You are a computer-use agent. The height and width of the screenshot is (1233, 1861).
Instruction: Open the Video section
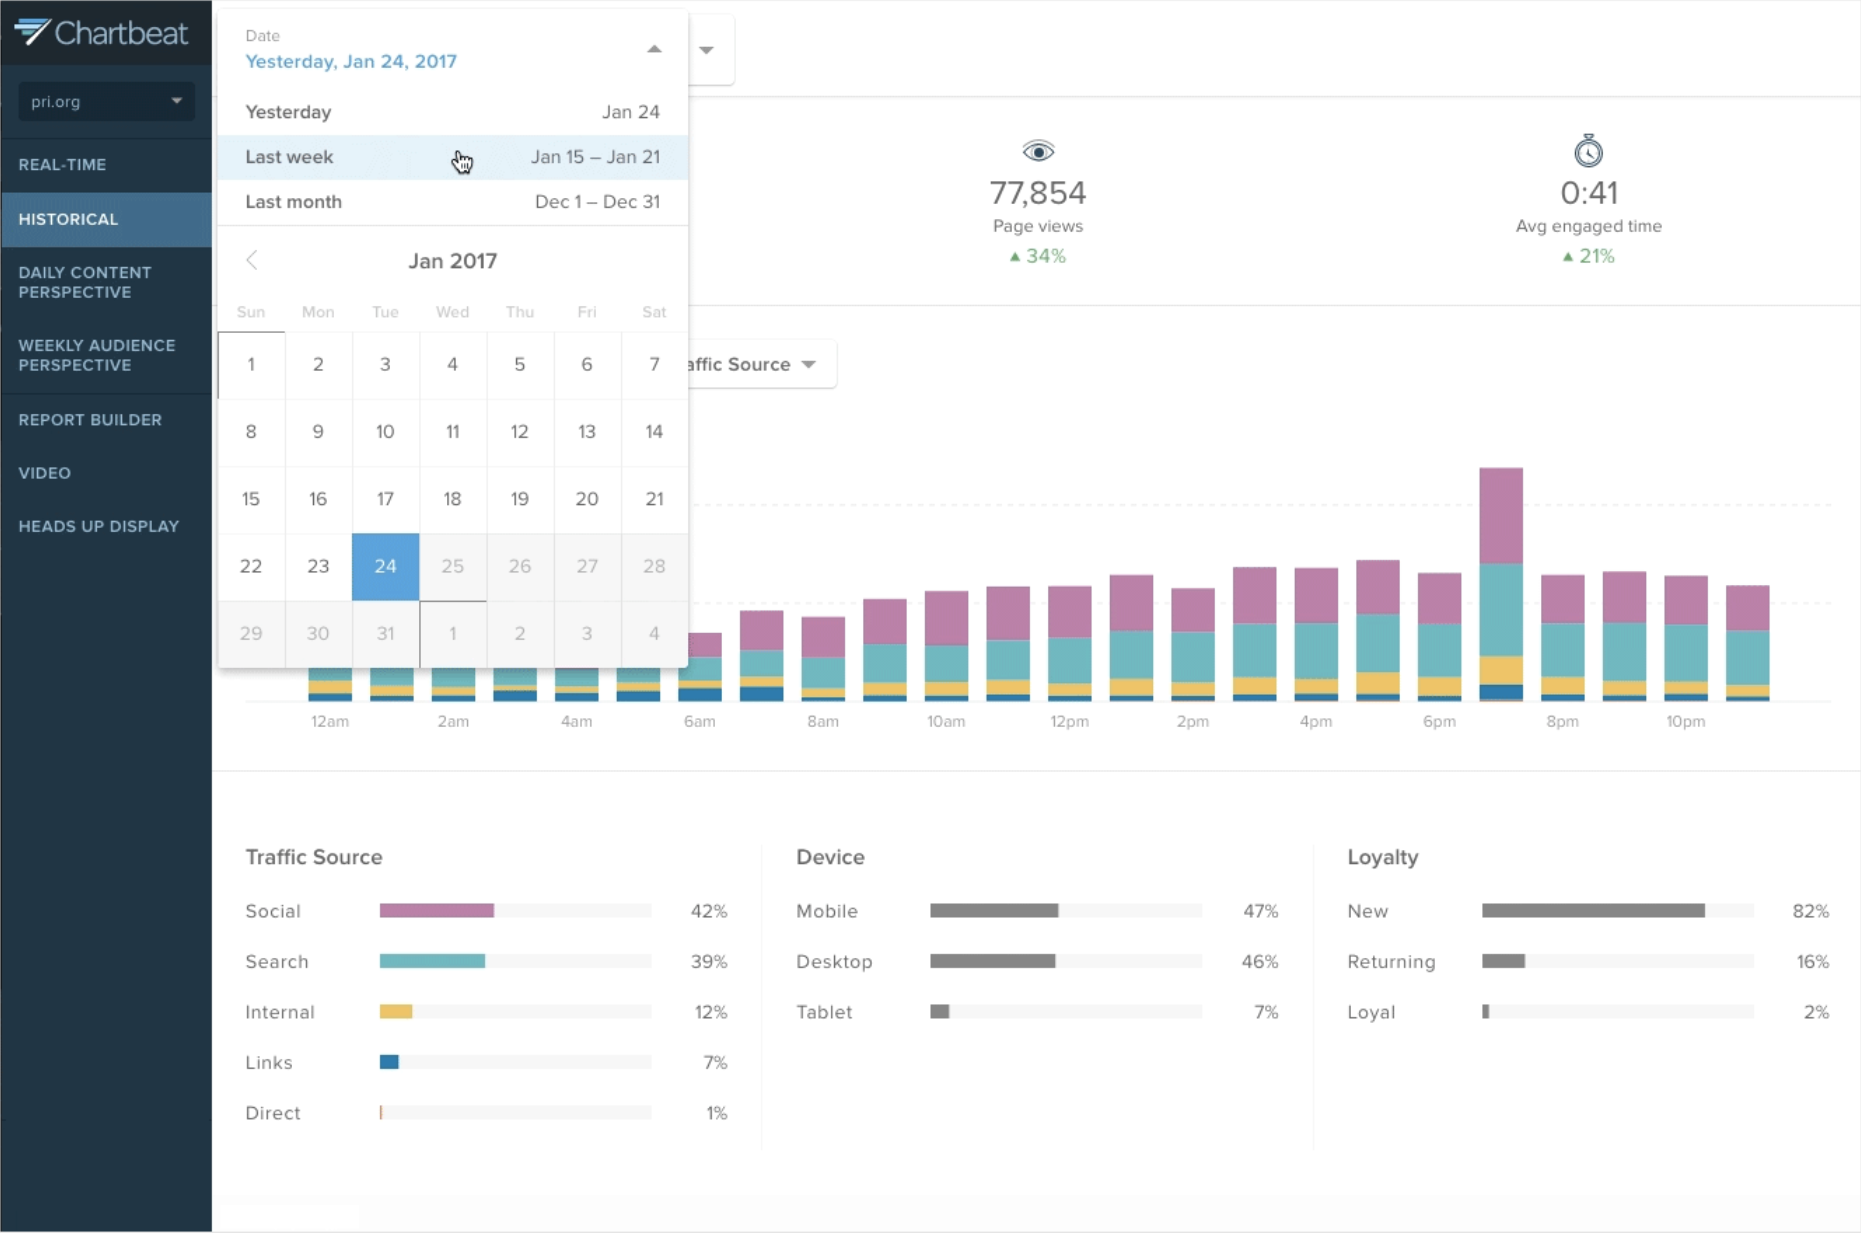pos(45,473)
